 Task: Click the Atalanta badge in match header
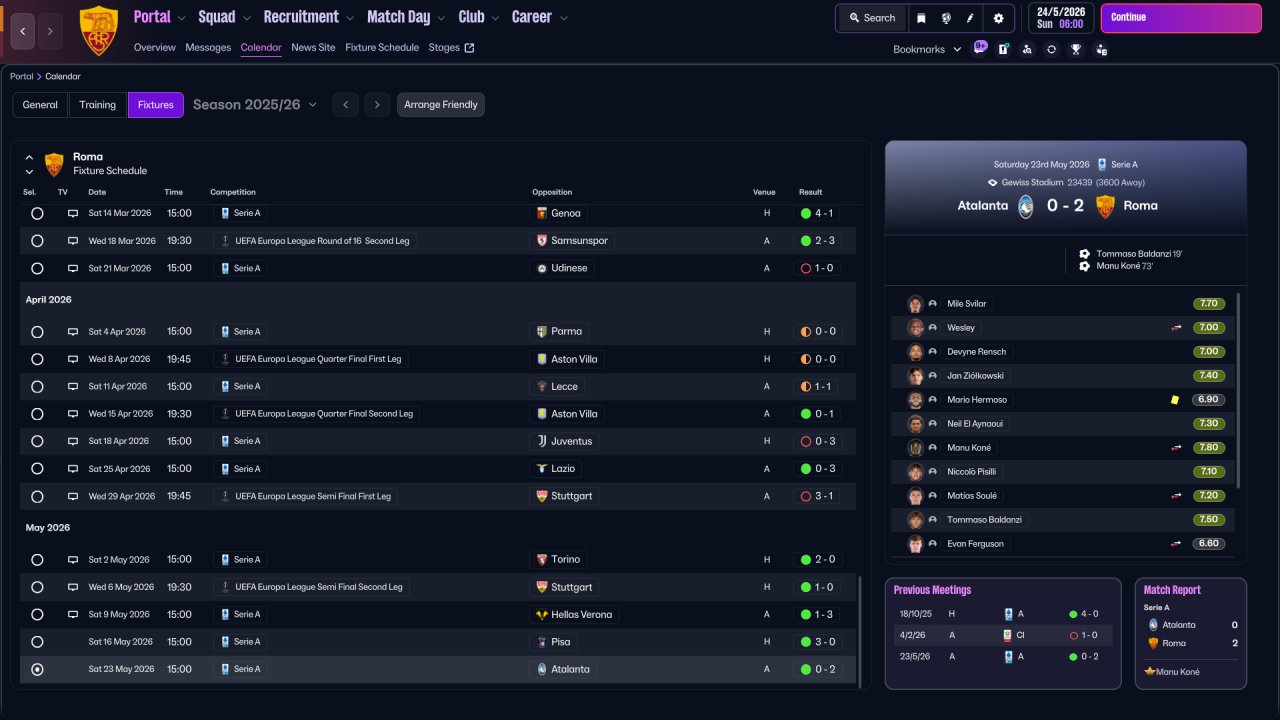point(1026,206)
